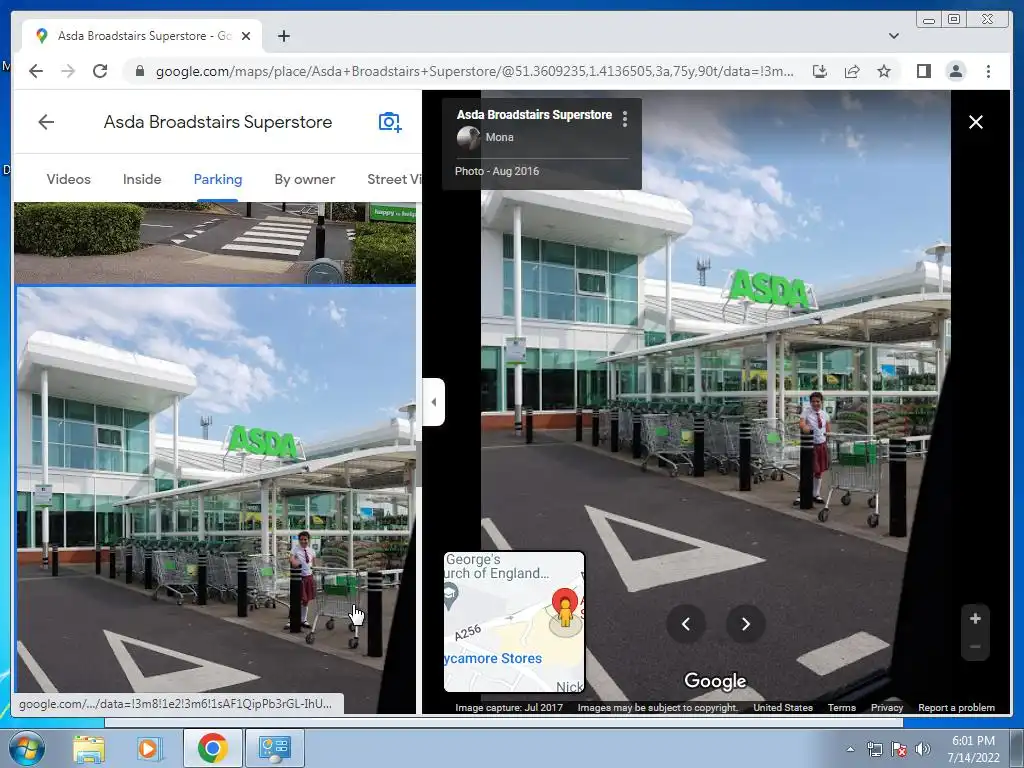The width and height of the screenshot is (1024, 768).
Task: Switch to the Inside tab
Action: pyautogui.click(x=142, y=179)
